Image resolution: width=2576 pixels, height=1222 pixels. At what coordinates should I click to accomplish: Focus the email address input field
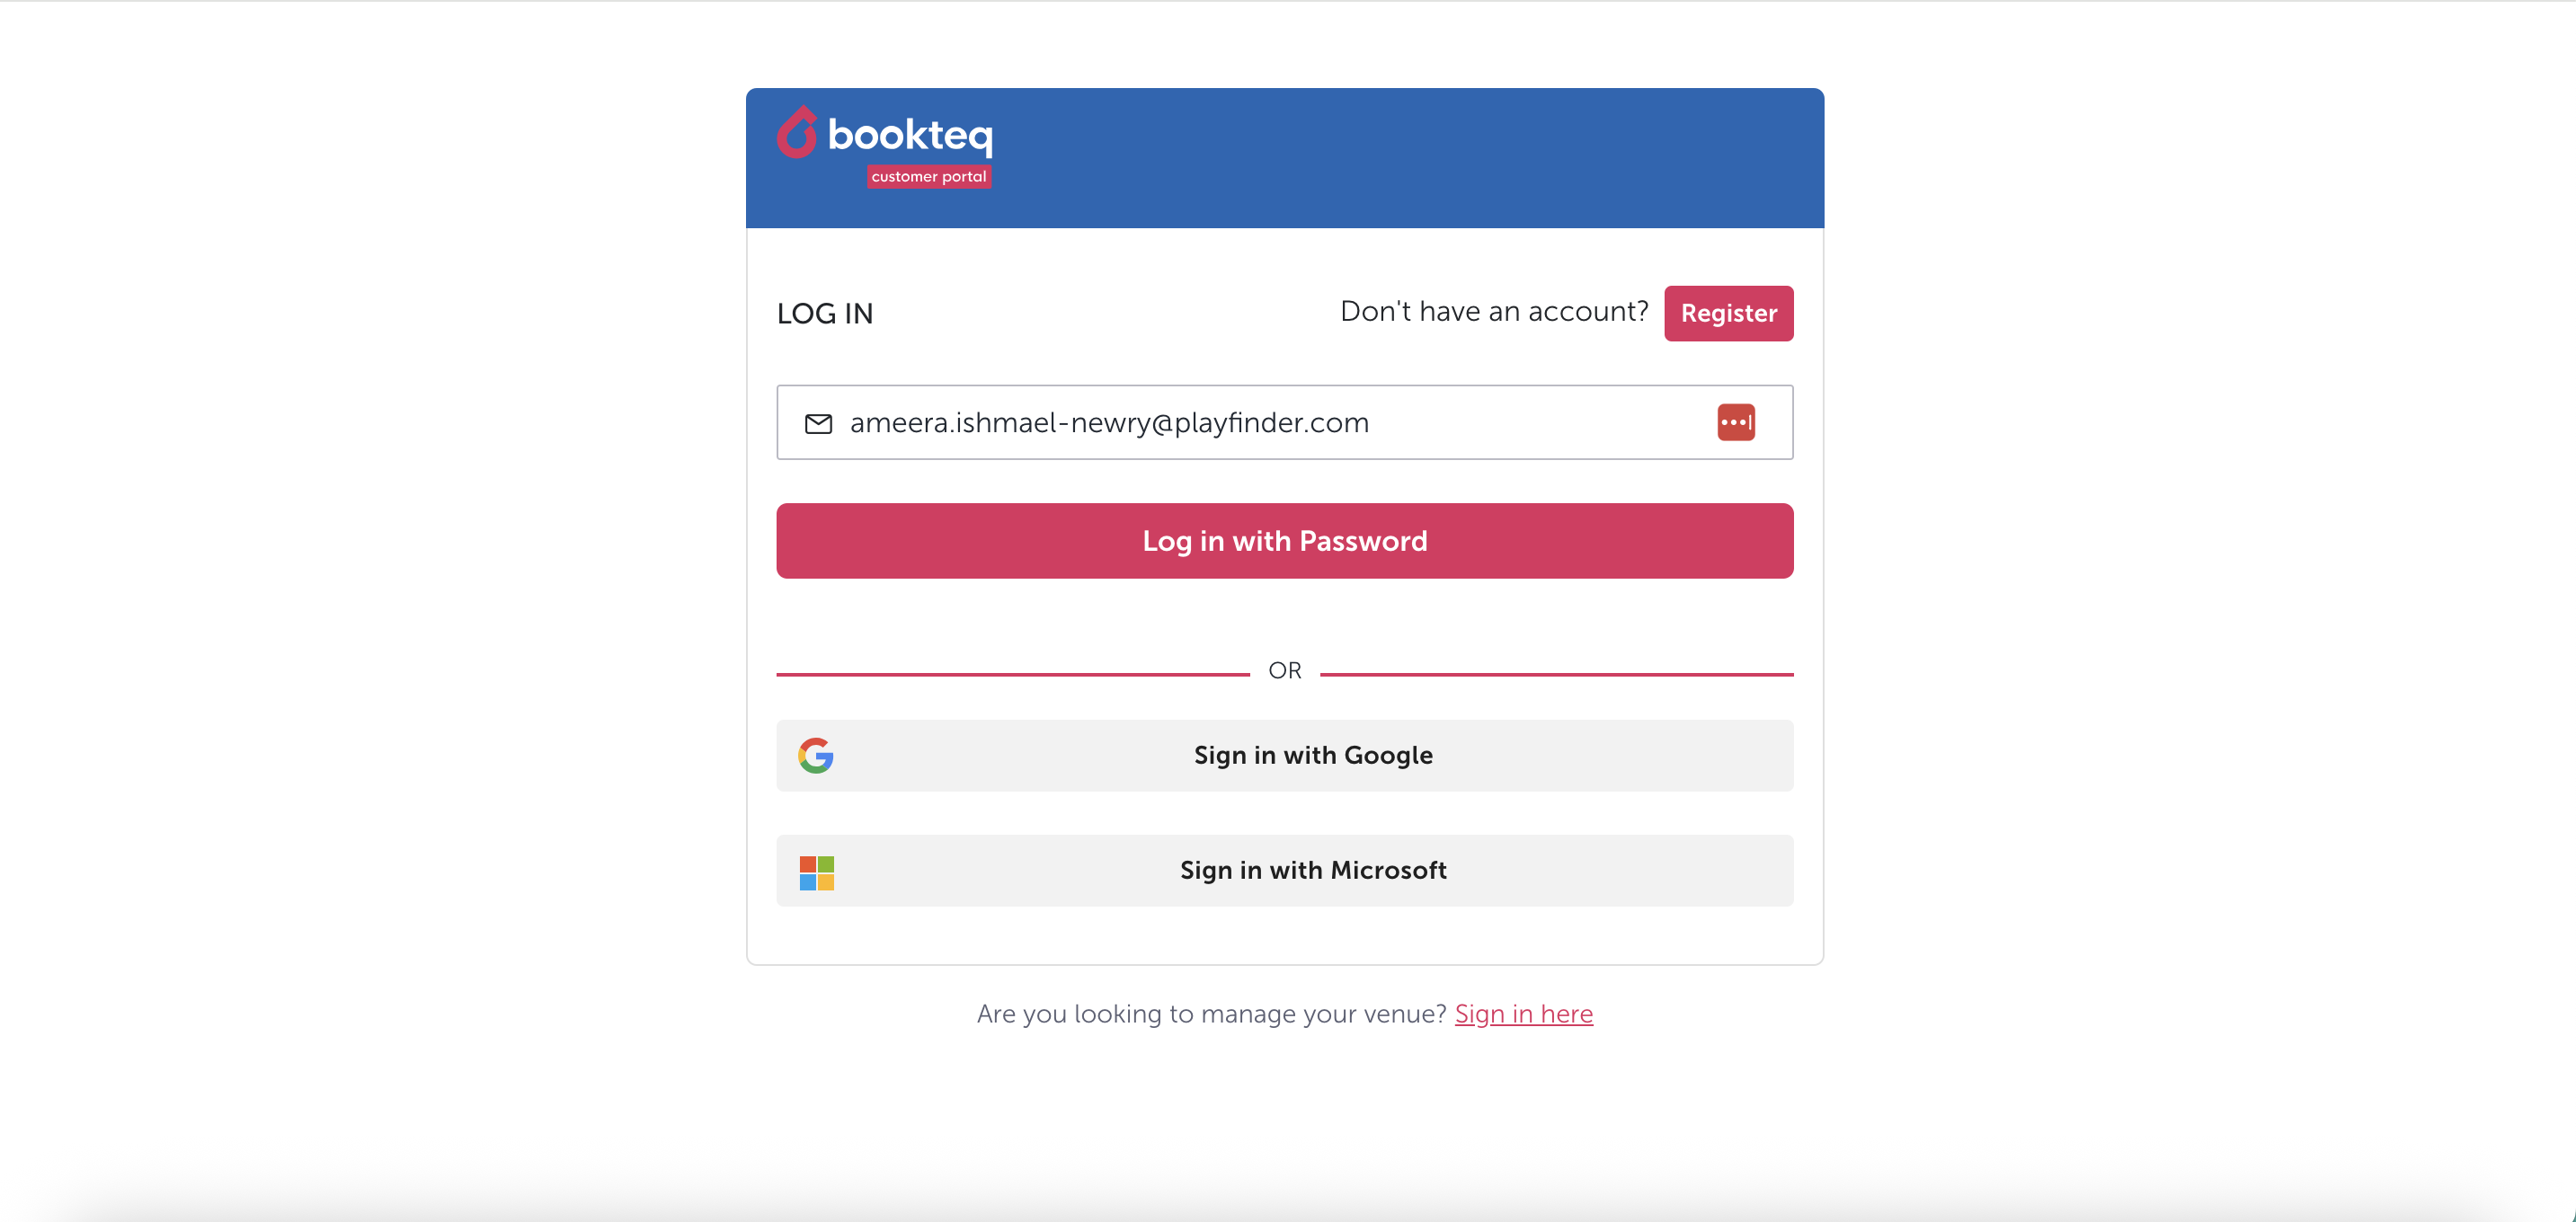1270,423
